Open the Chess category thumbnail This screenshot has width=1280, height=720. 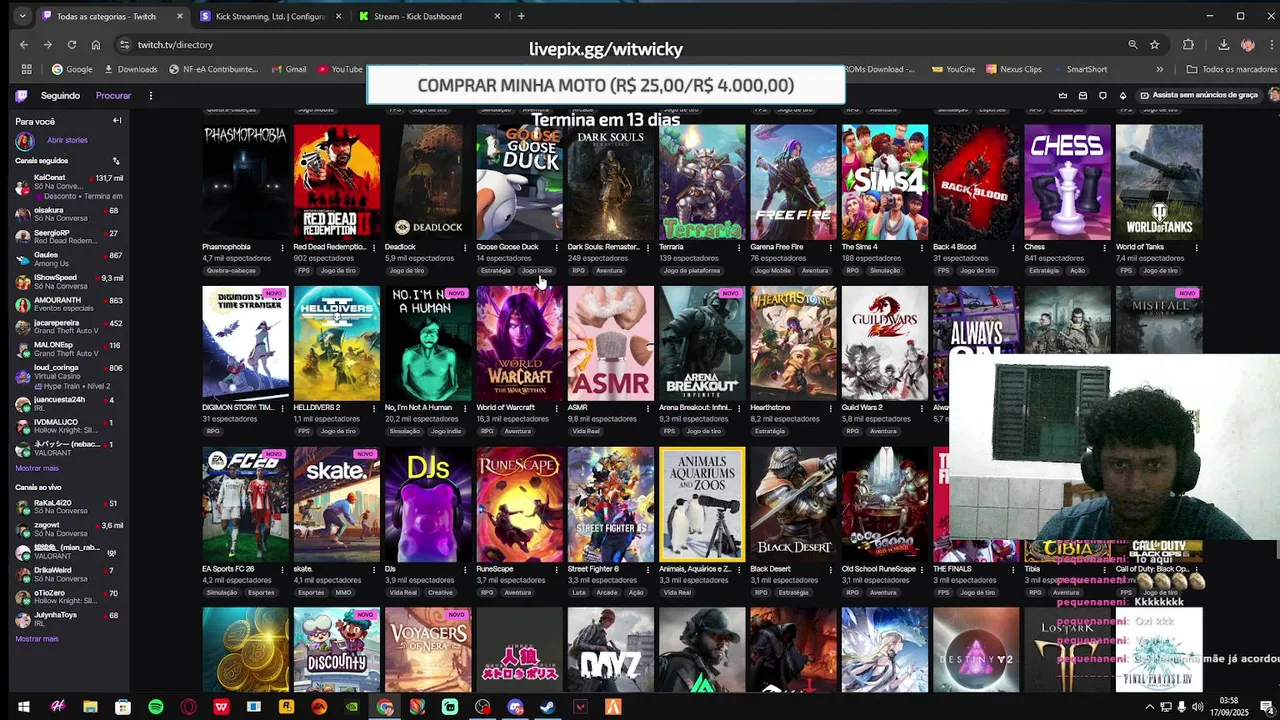(x=1067, y=181)
